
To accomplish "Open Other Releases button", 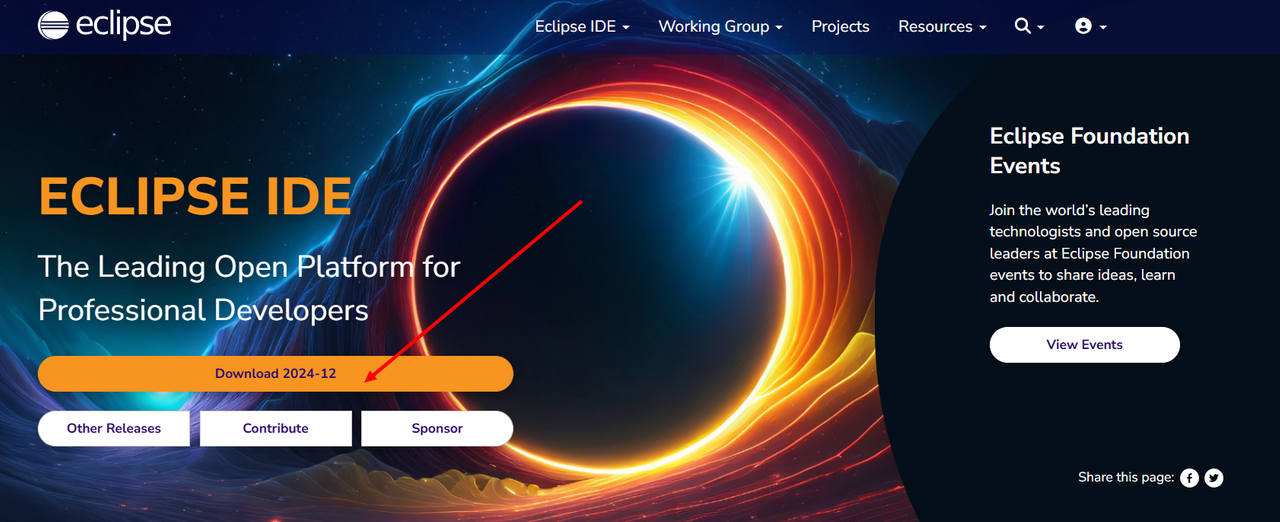I will click(114, 428).
